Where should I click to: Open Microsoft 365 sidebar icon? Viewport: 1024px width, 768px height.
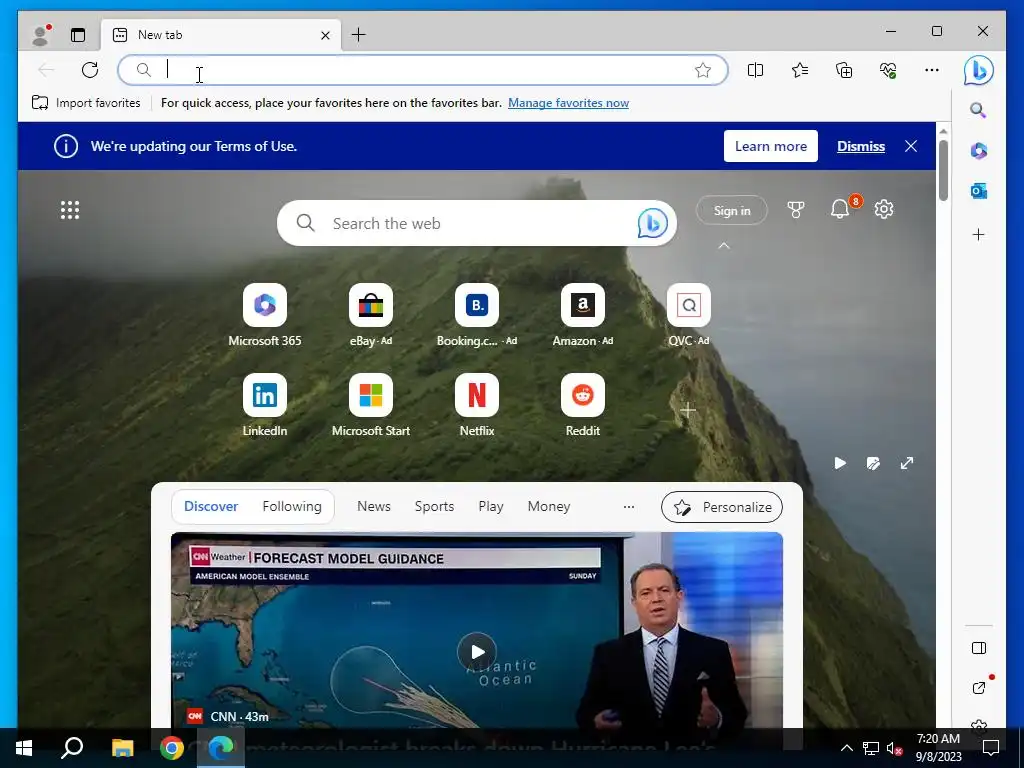978,151
